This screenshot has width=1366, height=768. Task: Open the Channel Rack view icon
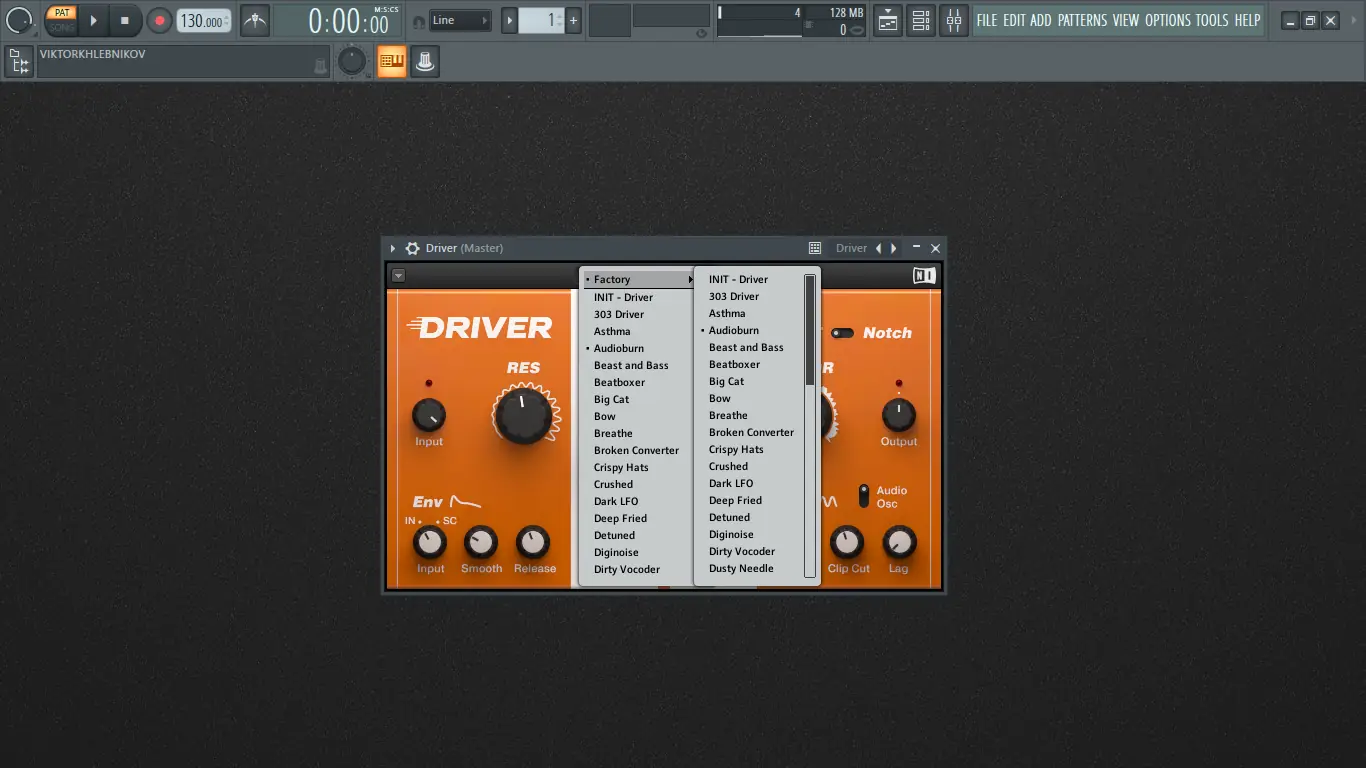(921, 20)
